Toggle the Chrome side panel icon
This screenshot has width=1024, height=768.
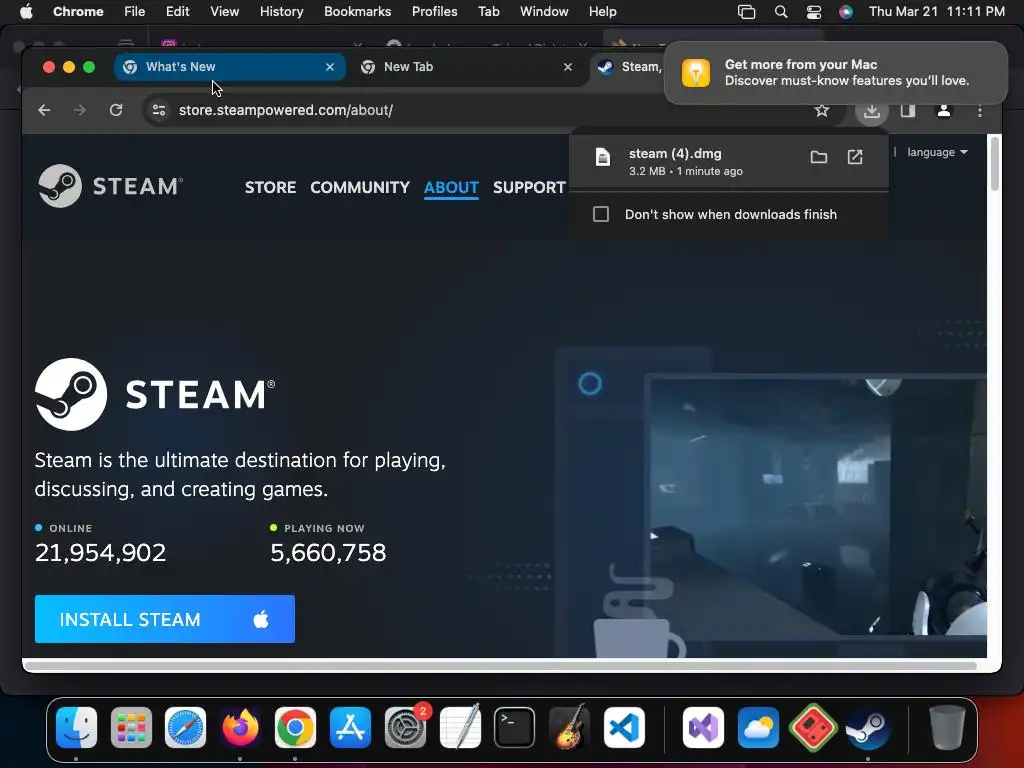click(x=908, y=110)
